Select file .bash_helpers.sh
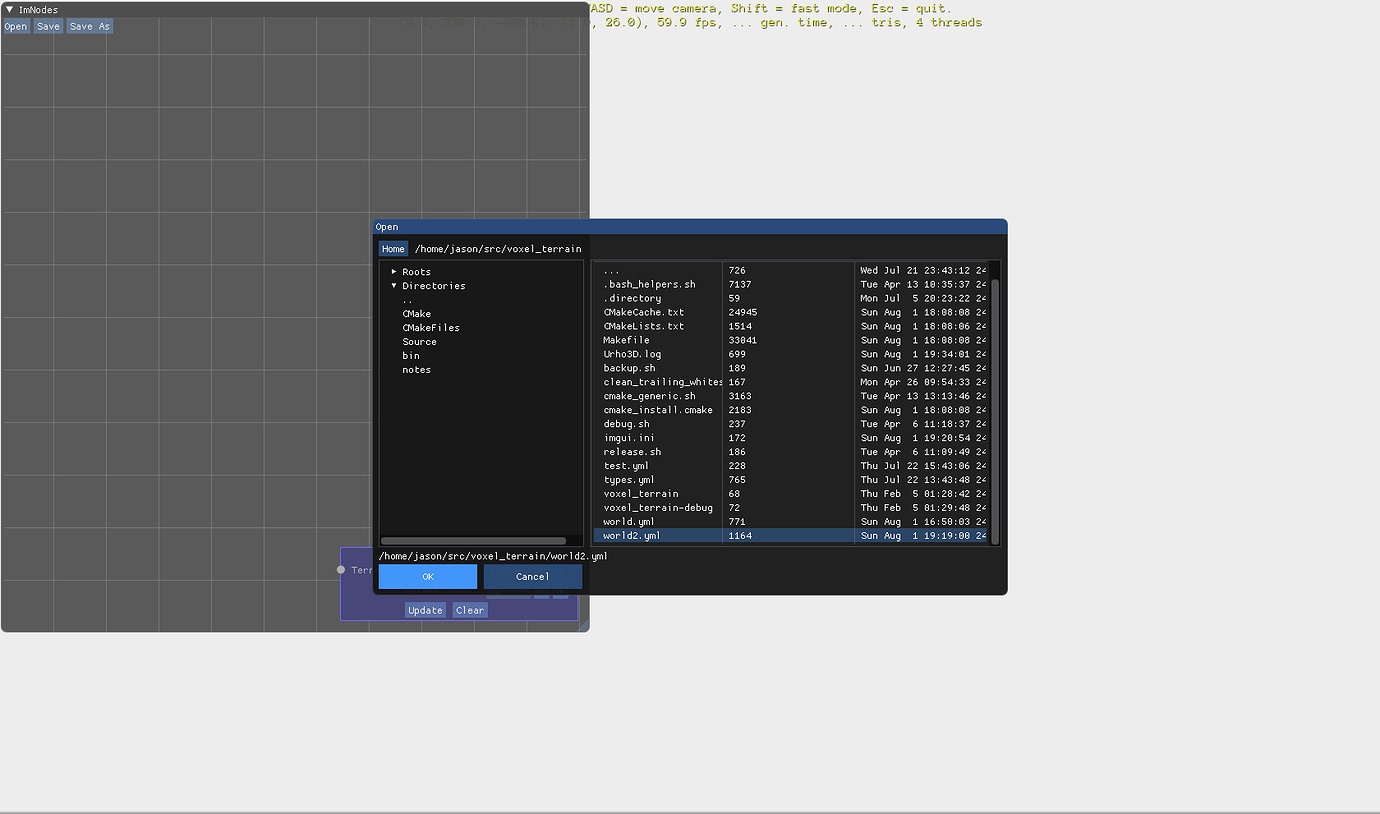The height and width of the screenshot is (814, 1380). (790, 284)
